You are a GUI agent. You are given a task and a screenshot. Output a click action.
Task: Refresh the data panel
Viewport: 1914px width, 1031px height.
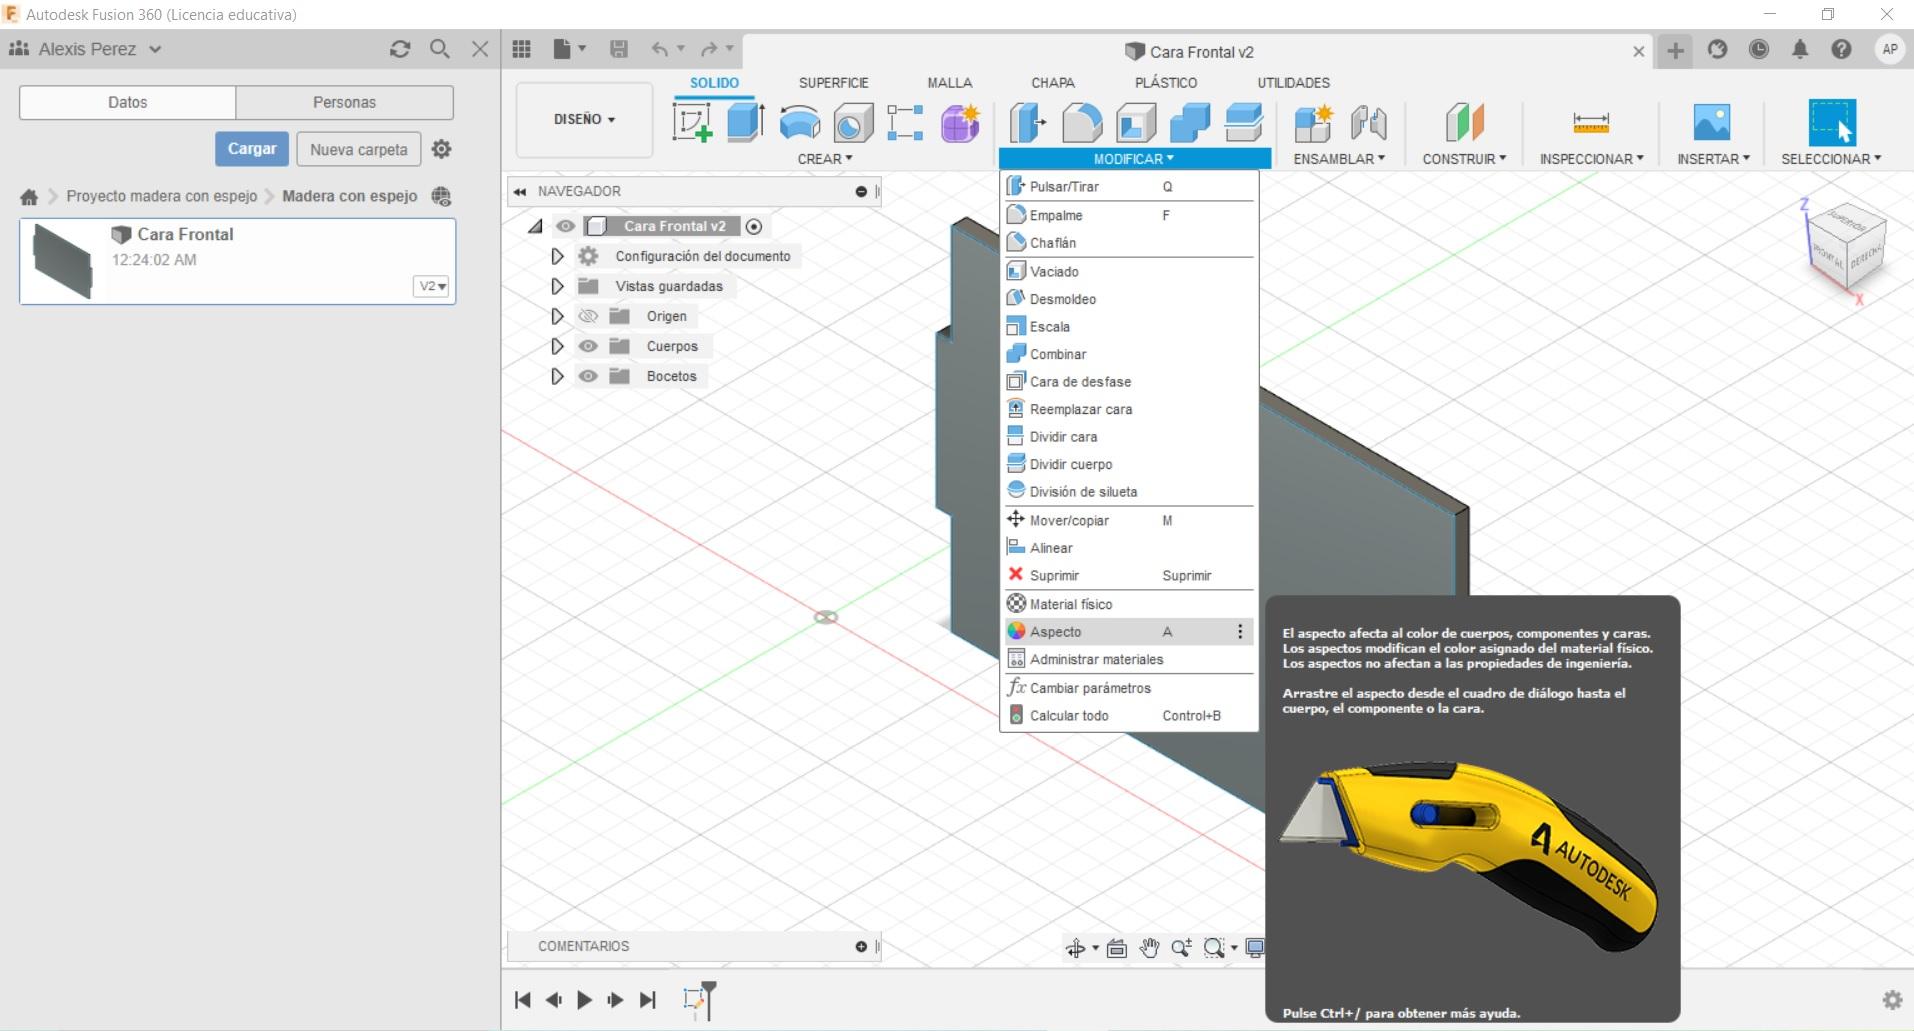coord(400,49)
